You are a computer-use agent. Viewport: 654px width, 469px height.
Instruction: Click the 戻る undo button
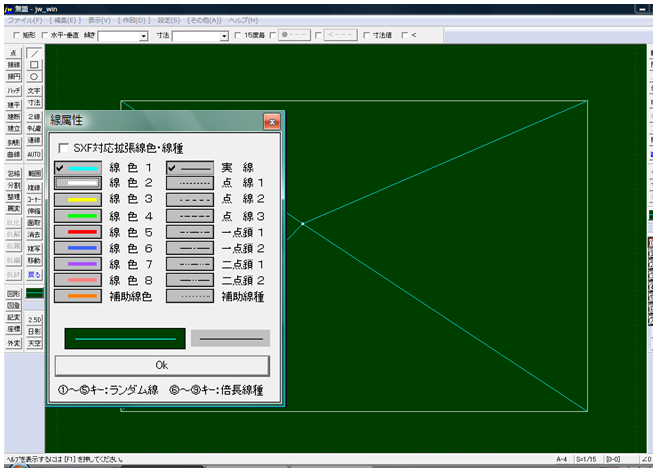[34, 274]
